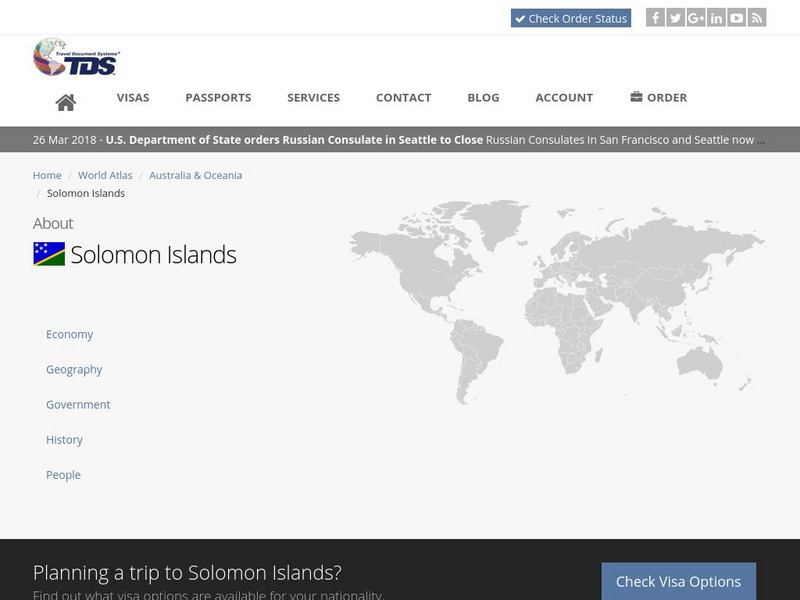Image resolution: width=800 pixels, height=600 pixels.
Task: Open the PASSPORTS menu
Action: tap(217, 97)
